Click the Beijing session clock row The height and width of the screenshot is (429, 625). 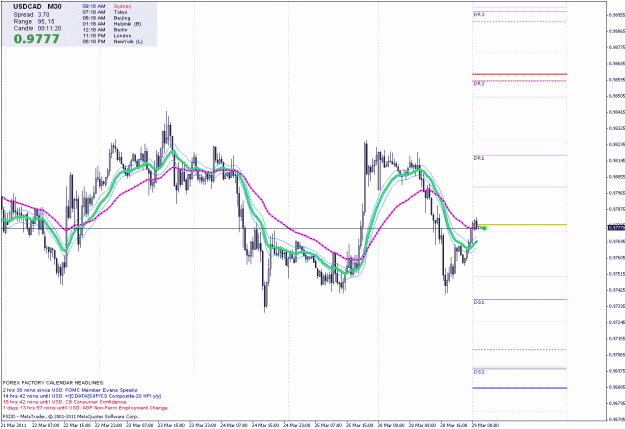(x=106, y=18)
